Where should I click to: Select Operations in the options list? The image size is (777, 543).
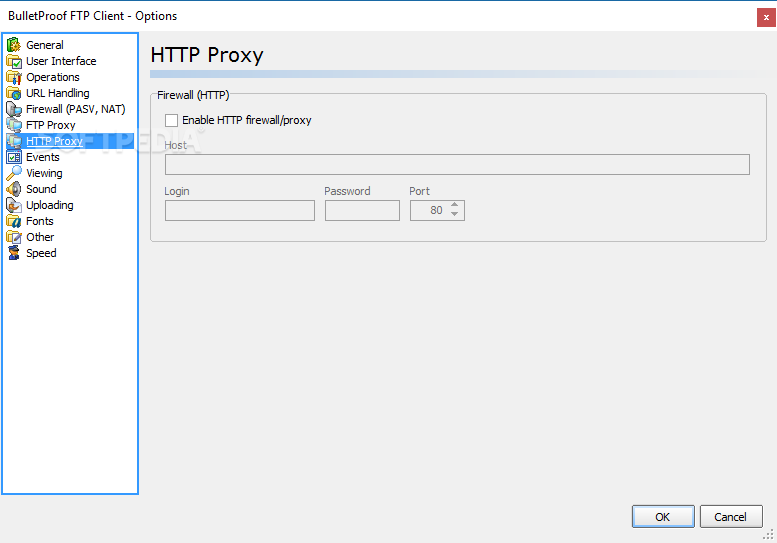(53, 77)
